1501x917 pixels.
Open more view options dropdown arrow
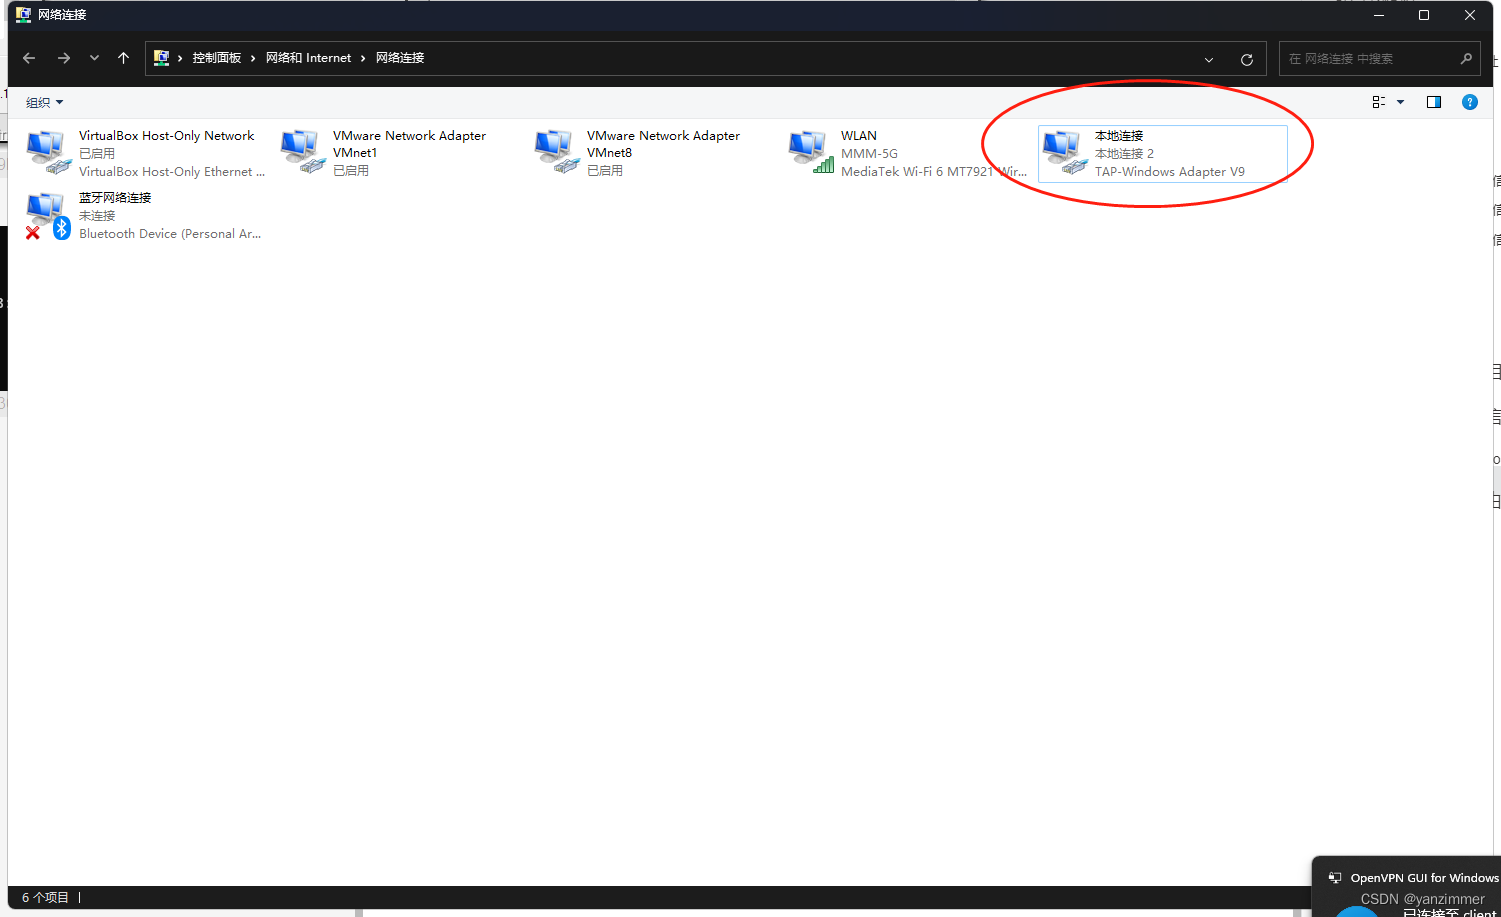click(1400, 102)
